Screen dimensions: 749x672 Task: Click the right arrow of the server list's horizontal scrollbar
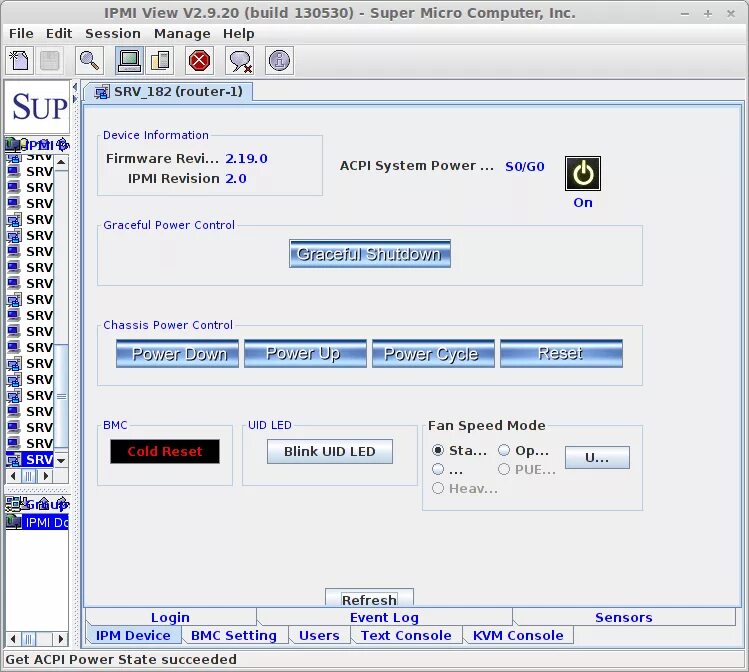pyautogui.click(x=46, y=476)
